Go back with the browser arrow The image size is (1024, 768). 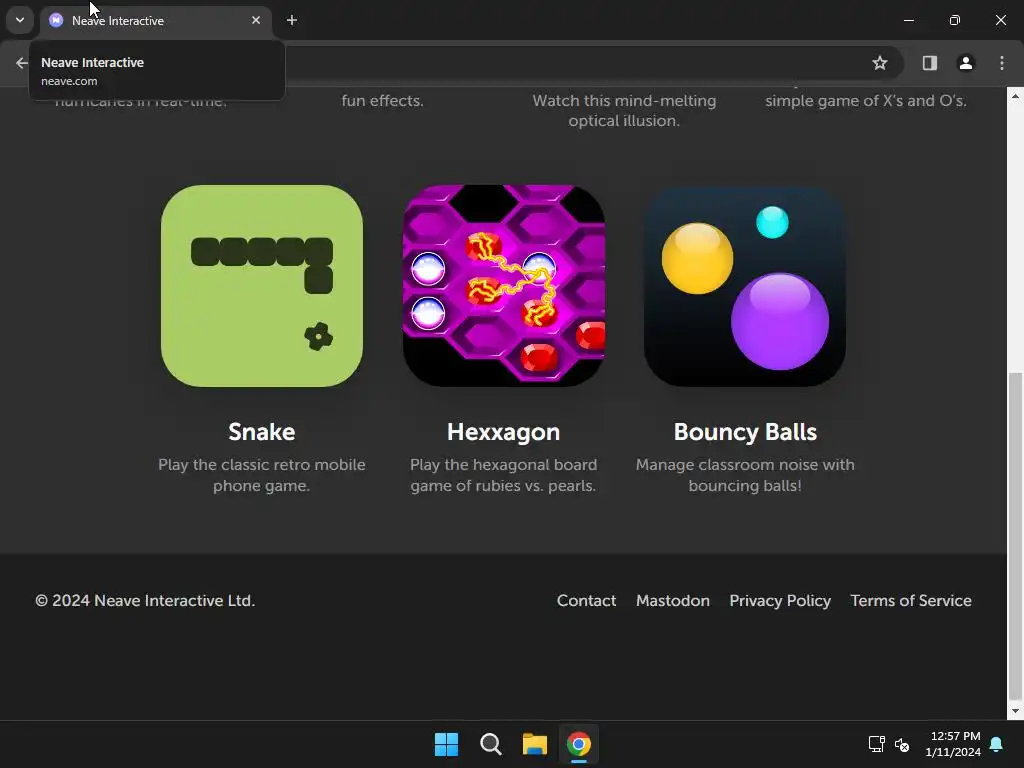pyautogui.click(x=22, y=63)
